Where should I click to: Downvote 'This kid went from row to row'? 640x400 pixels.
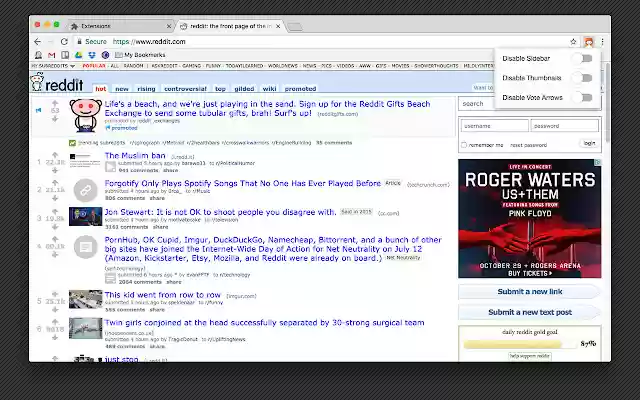55,310
